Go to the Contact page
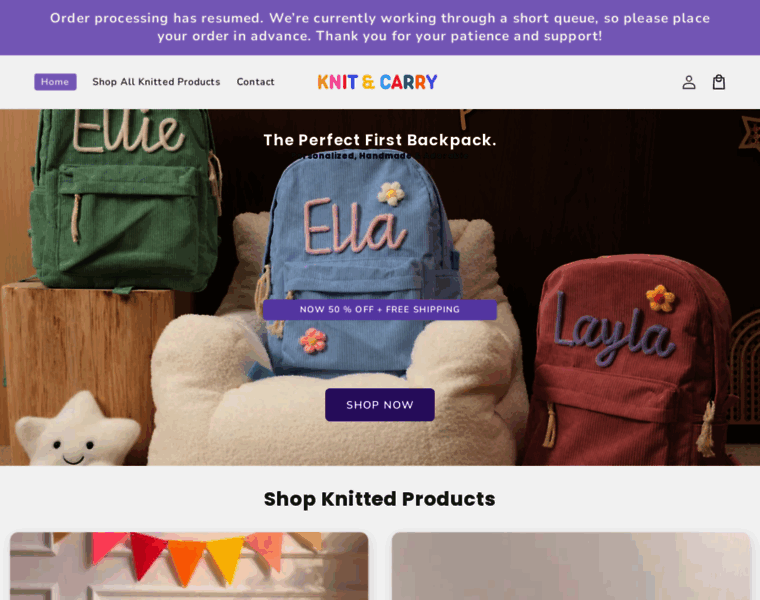Image resolution: width=760 pixels, height=600 pixels. (x=255, y=82)
